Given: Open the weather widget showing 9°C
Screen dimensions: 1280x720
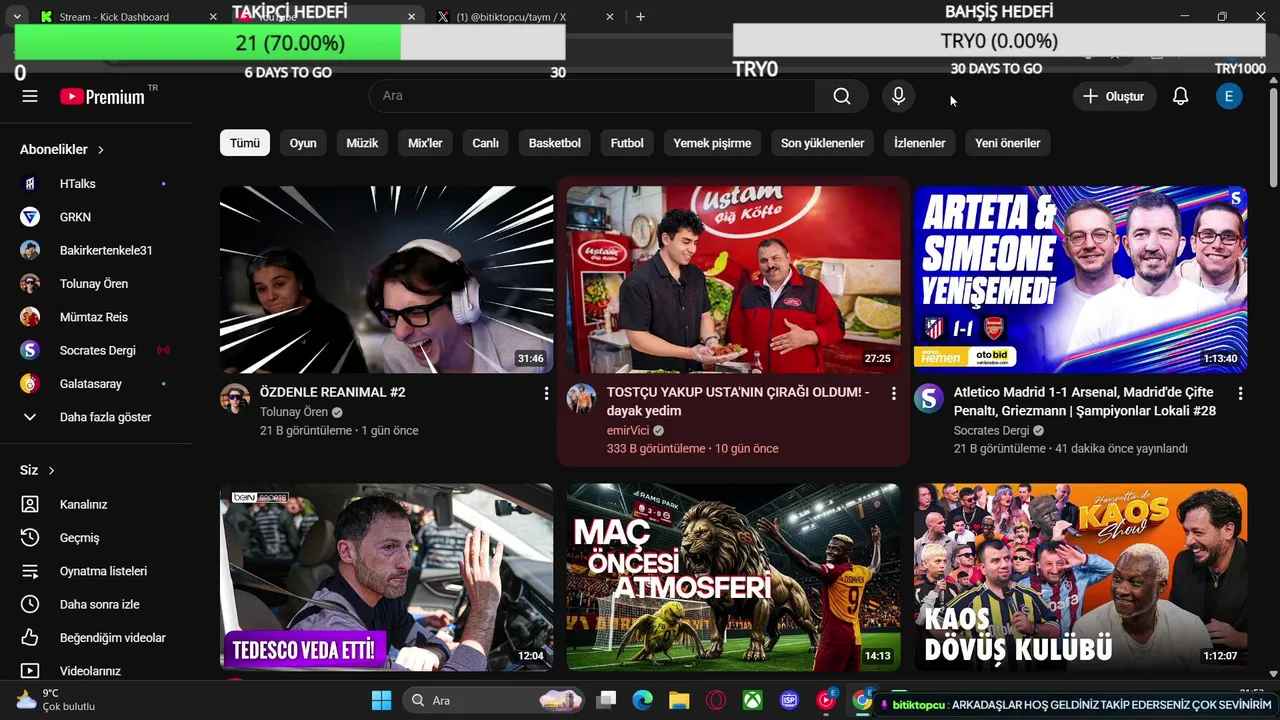Looking at the screenshot, I should tap(56, 700).
